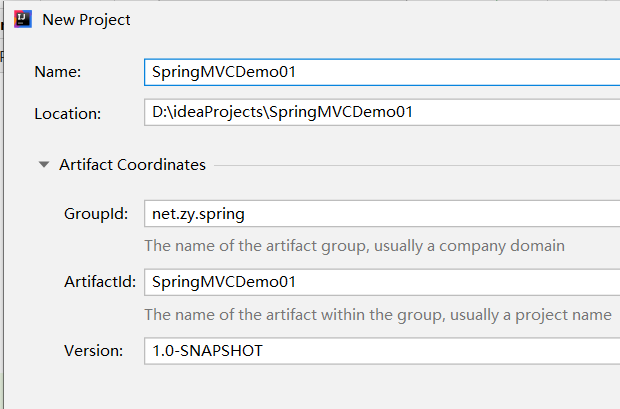620x409 pixels.
Task: Click empty title bar area right of New Project
Action: coord(380,20)
